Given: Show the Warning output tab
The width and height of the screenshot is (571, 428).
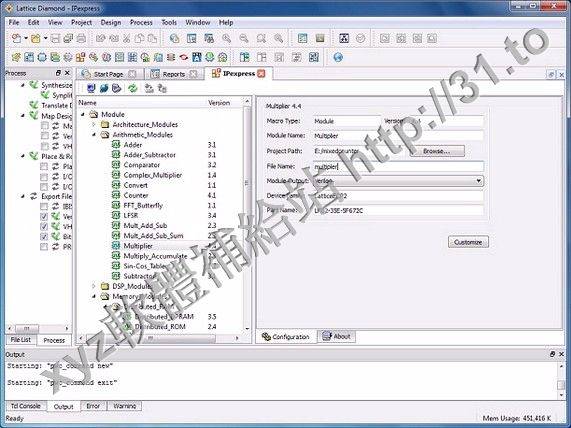Looking at the screenshot, I should (125, 406).
